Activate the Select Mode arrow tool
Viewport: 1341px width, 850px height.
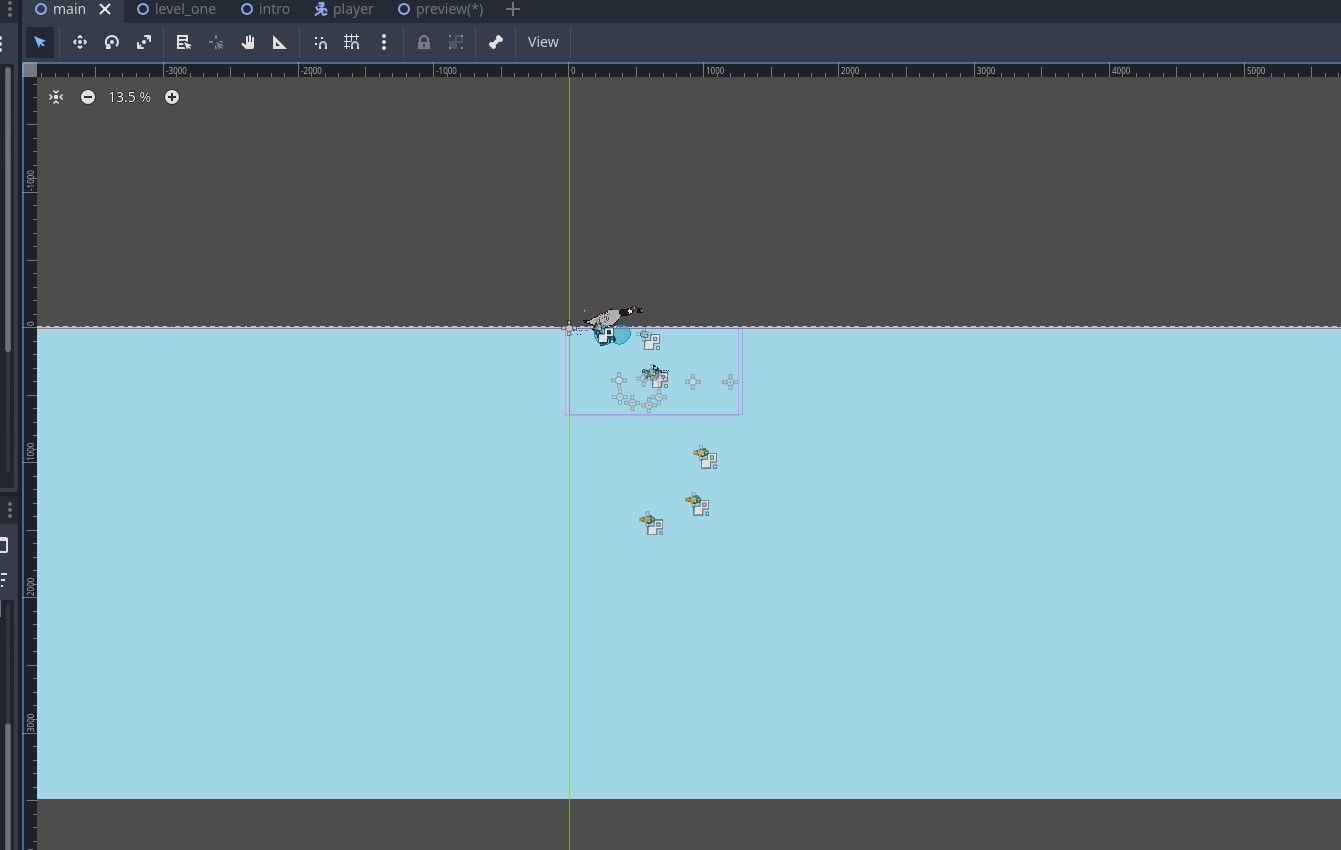click(40, 42)
